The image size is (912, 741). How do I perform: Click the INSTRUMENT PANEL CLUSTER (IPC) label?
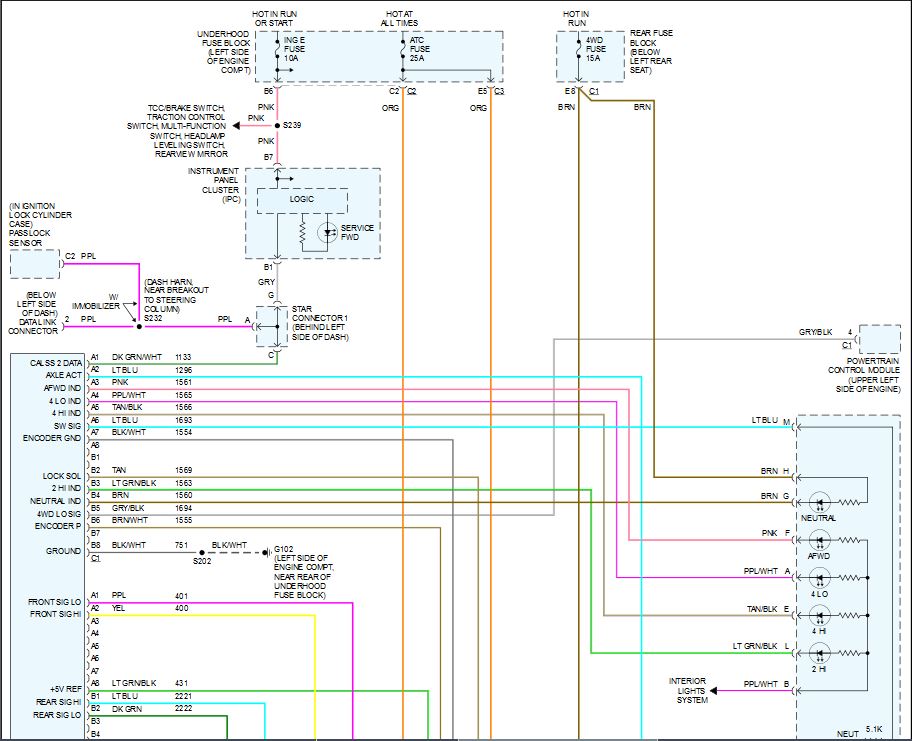point(213,185)
